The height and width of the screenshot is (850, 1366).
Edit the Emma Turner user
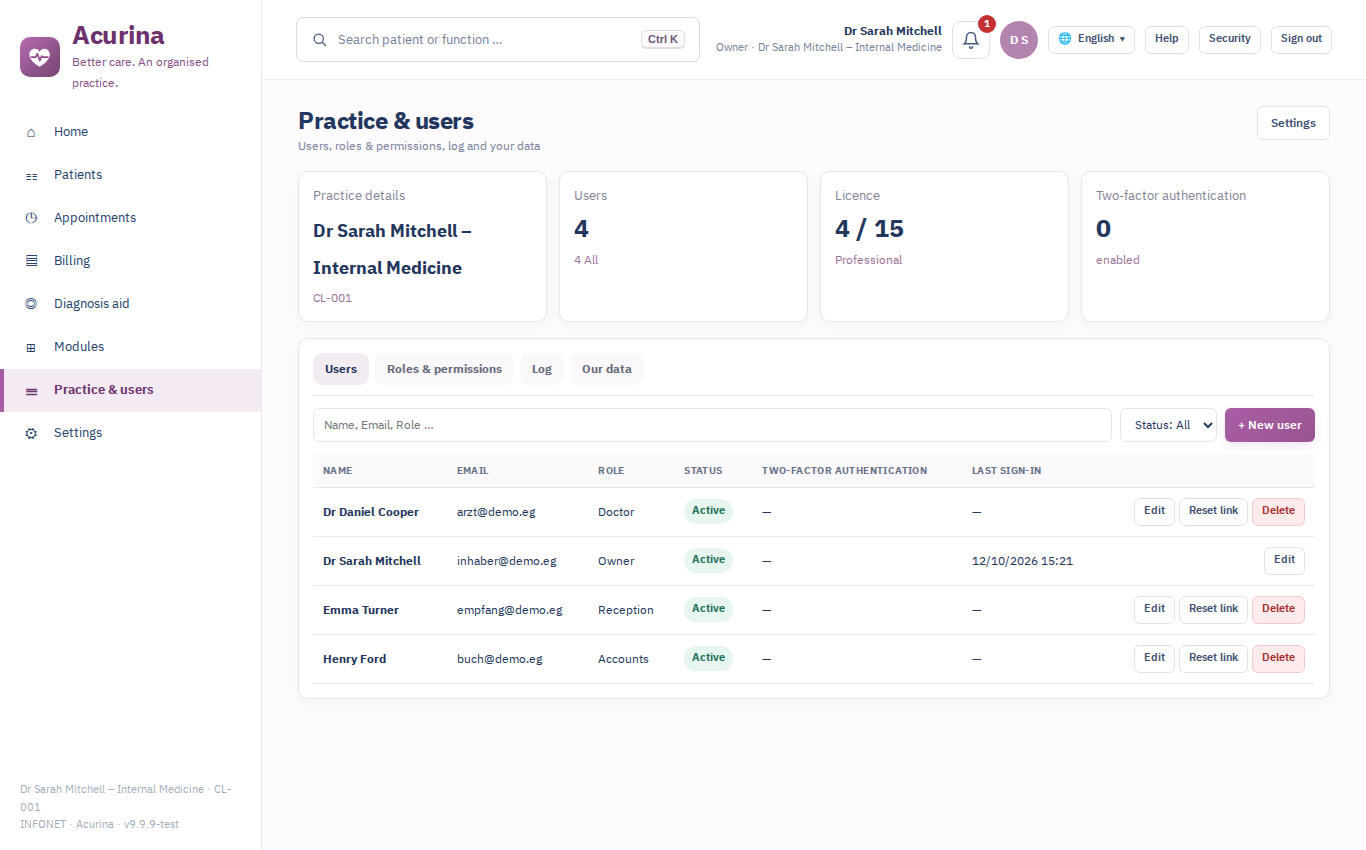(1154, 609)
